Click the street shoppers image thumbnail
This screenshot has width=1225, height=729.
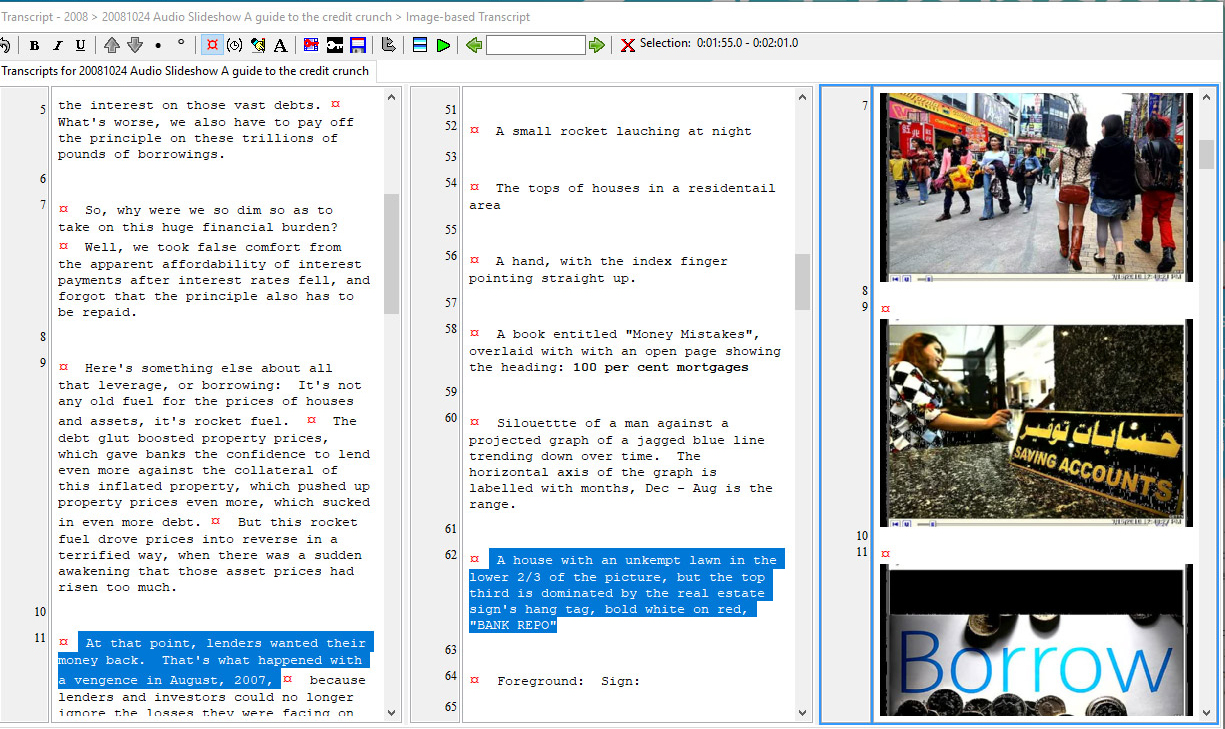1036,186
